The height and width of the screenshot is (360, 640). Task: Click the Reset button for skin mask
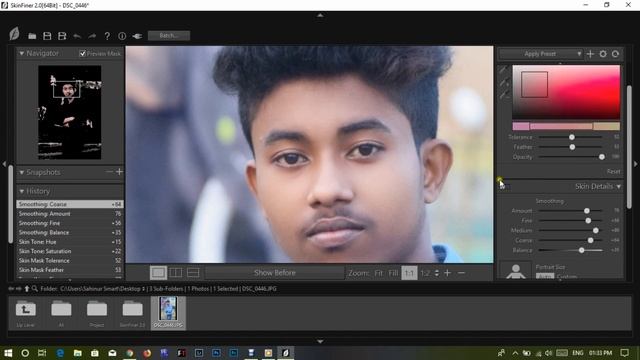[613, 171]
